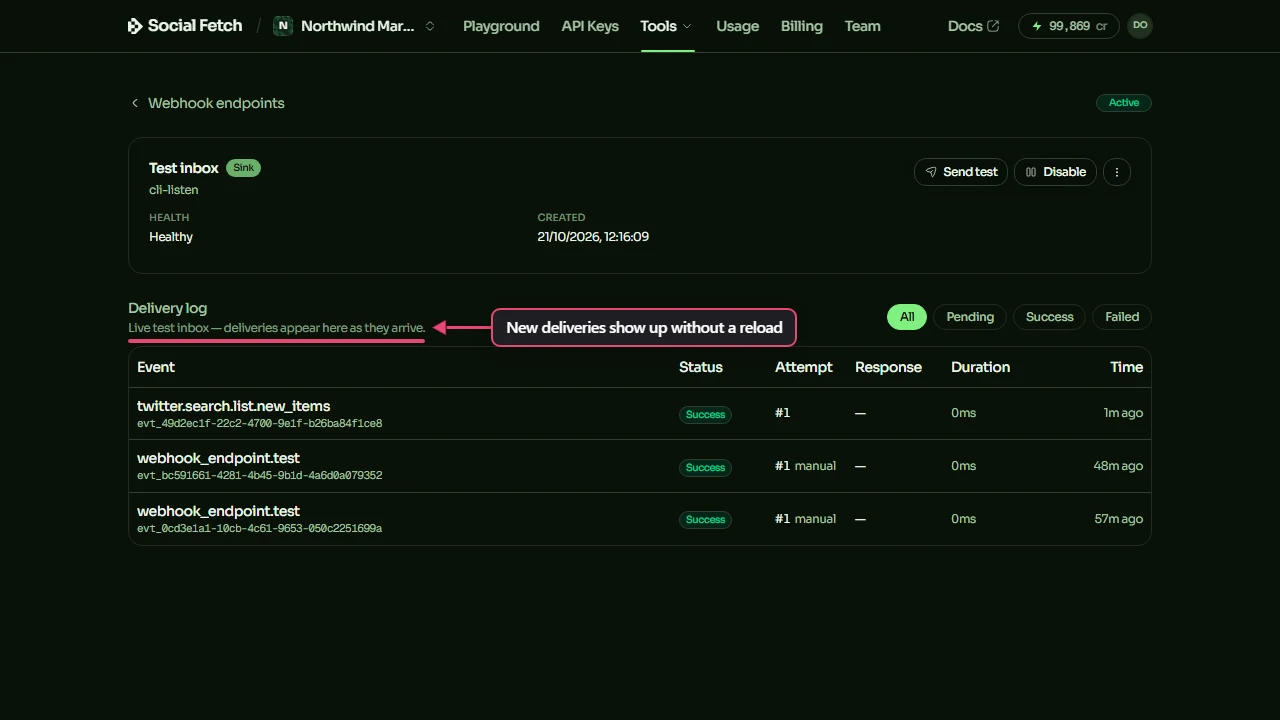Click the Duration column header
This screenshot has height=720, width=1280.
(x=981, y=367)
